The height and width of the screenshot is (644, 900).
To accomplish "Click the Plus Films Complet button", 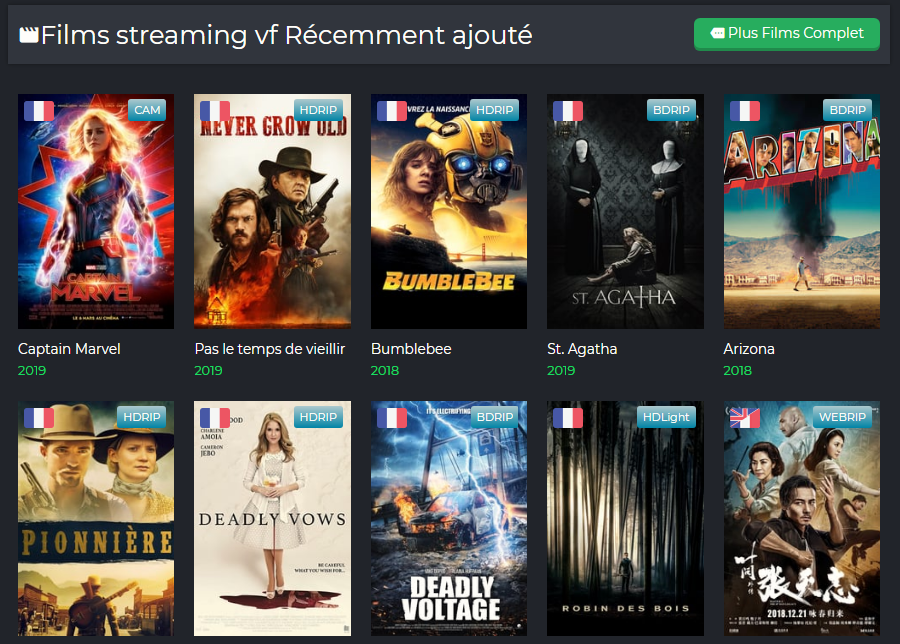I will pyautogui.click(x=786, y=34).
